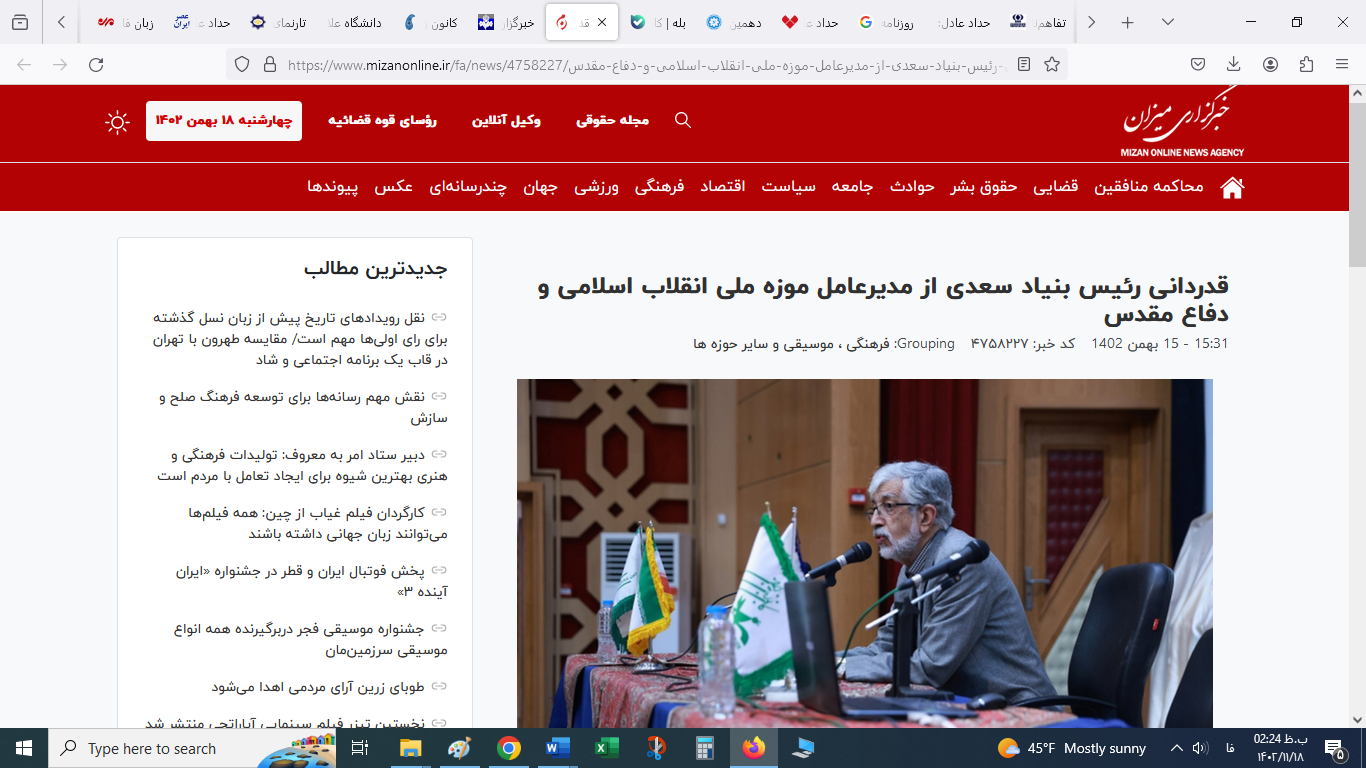Open reader view icon in address bar

tap(1024, 64)
